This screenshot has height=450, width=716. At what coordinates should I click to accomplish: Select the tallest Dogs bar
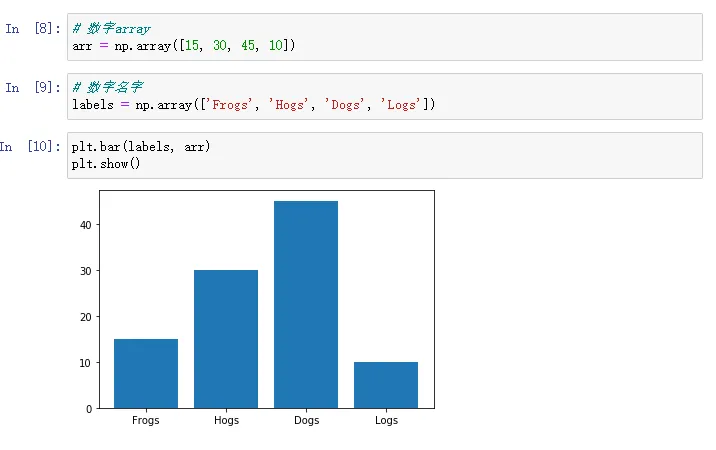tap(306, 305)
